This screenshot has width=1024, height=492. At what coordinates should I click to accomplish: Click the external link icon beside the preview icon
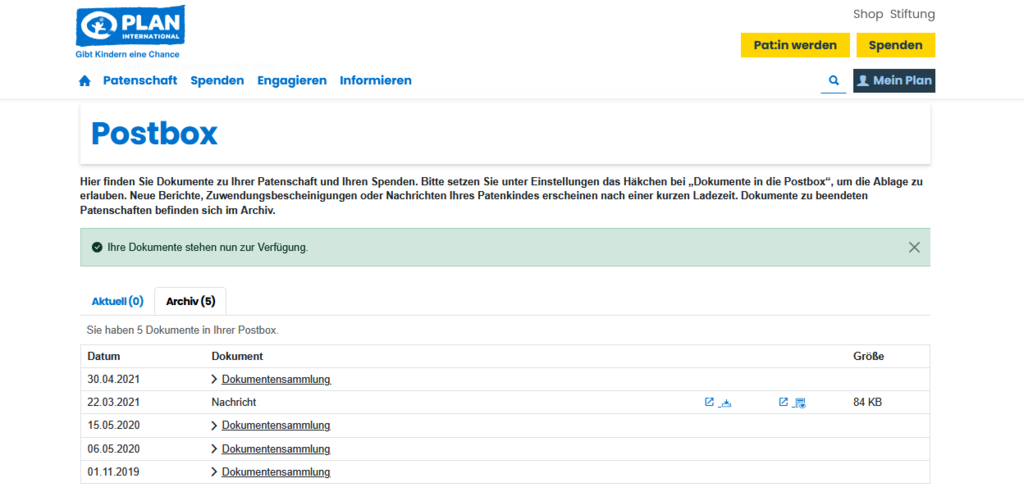[783, 403]
